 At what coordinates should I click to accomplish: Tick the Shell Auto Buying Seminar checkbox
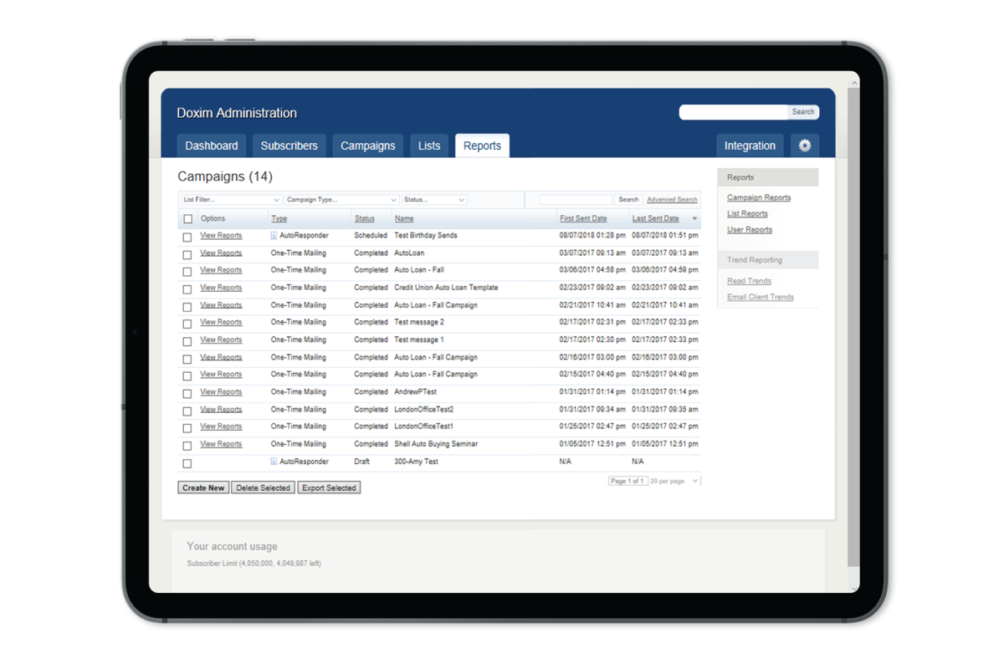pyautogui.click(x=186, y=444)
